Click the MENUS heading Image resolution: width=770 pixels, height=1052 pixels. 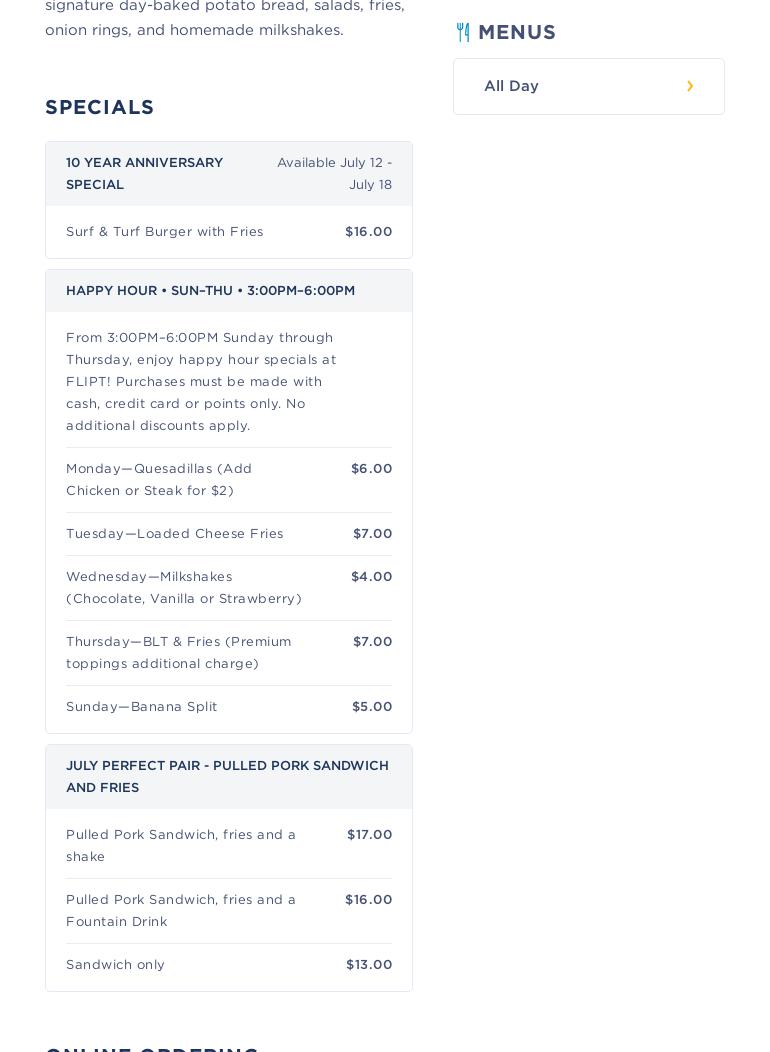coord(517,33)
